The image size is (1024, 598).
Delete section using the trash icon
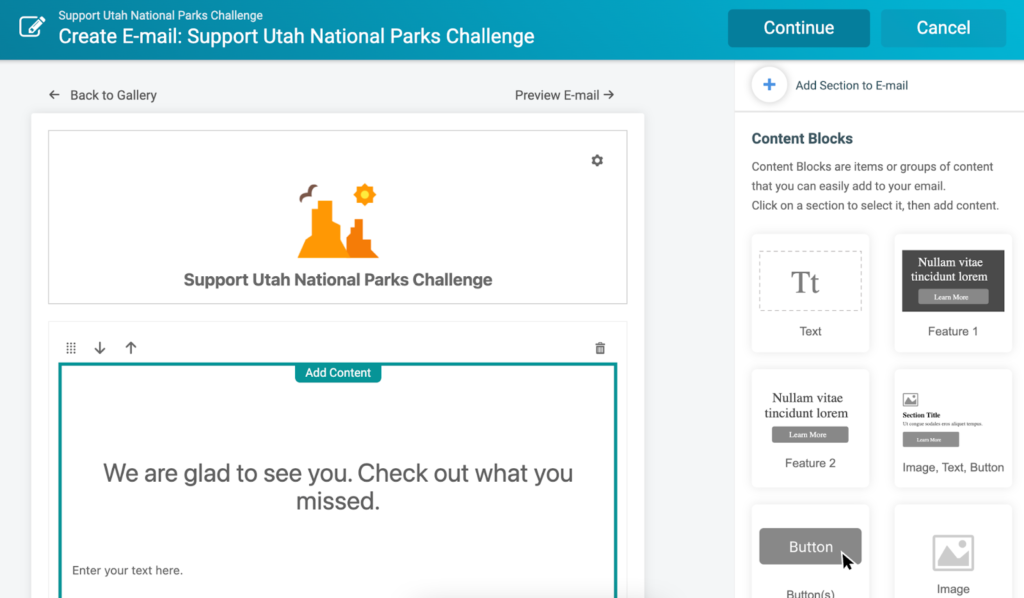coord(600,348)
